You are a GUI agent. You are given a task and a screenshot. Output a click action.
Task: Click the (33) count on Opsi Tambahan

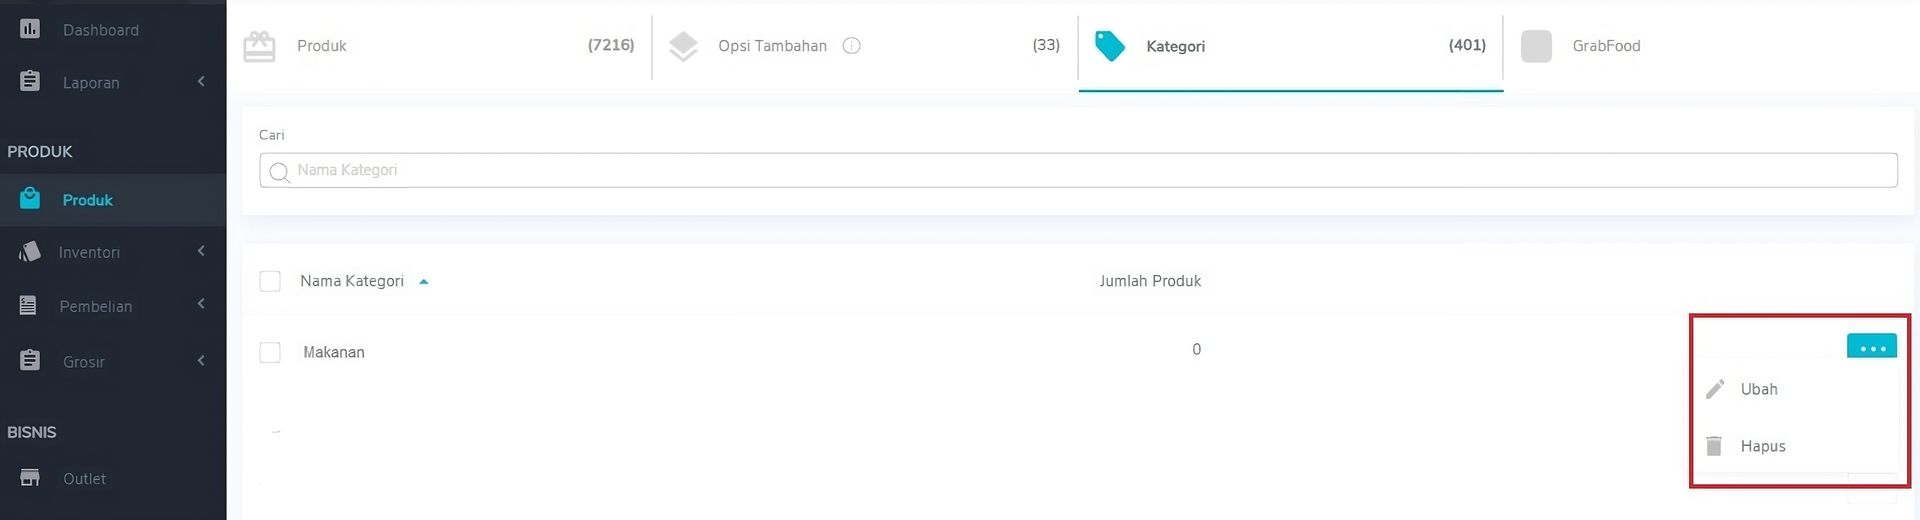pyautogui.click(x=1046, y=45)
